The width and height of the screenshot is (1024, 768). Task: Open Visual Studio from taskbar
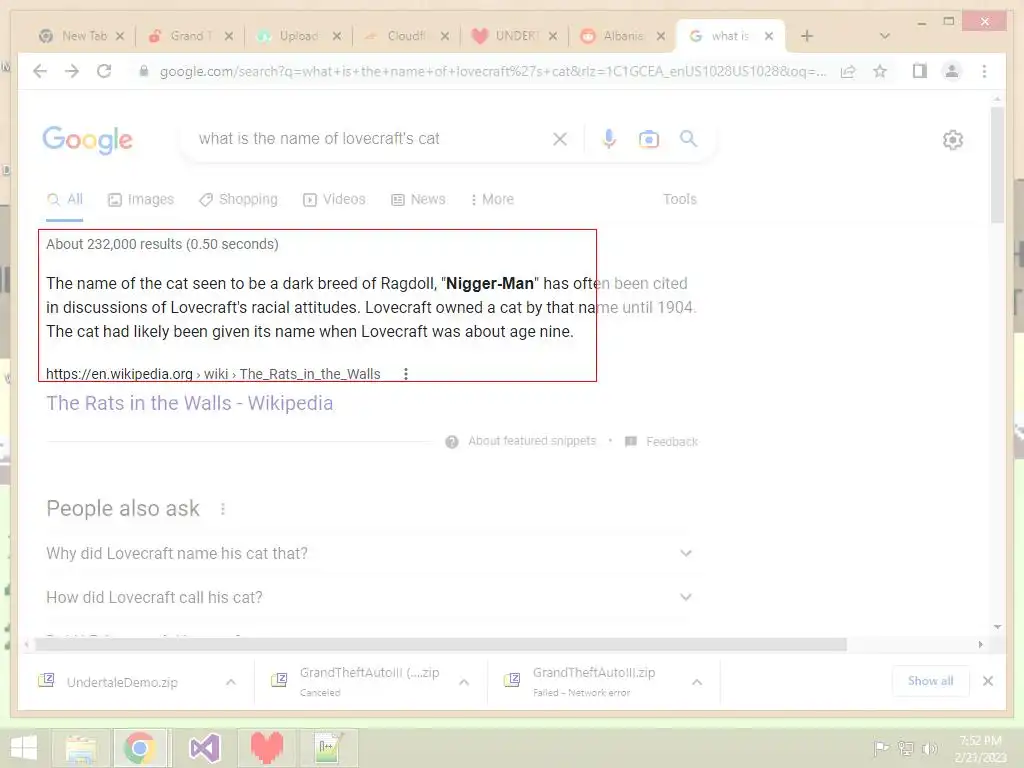(x=204, y=748)
